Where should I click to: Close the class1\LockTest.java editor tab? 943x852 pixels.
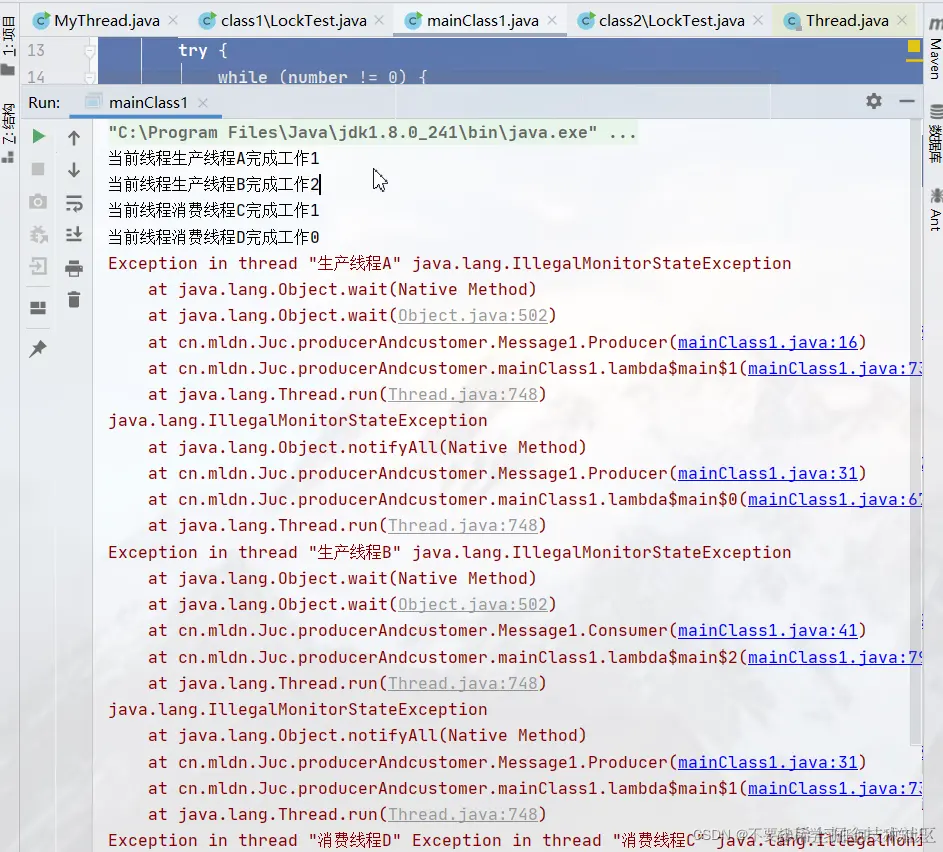click(379, 20)
